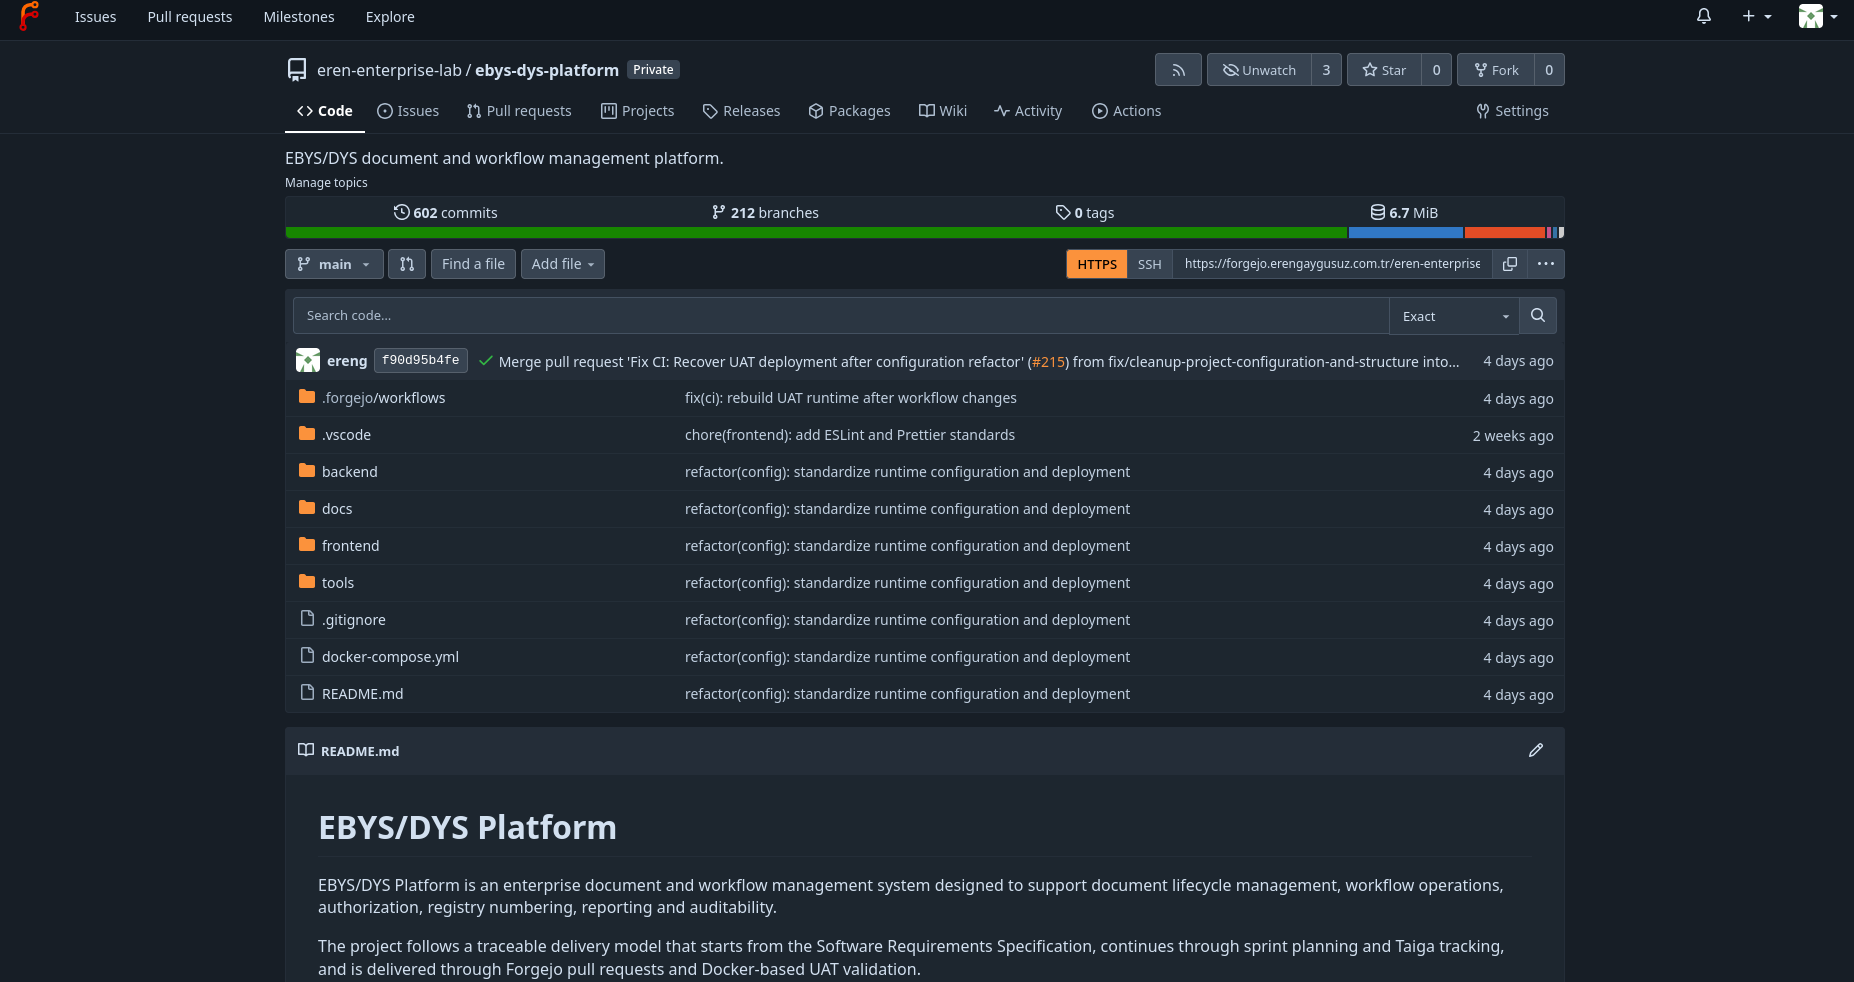Open the Activity tab
Image resolution: width=1854 pixels, height=982 pixels.
click(1028, 111)
